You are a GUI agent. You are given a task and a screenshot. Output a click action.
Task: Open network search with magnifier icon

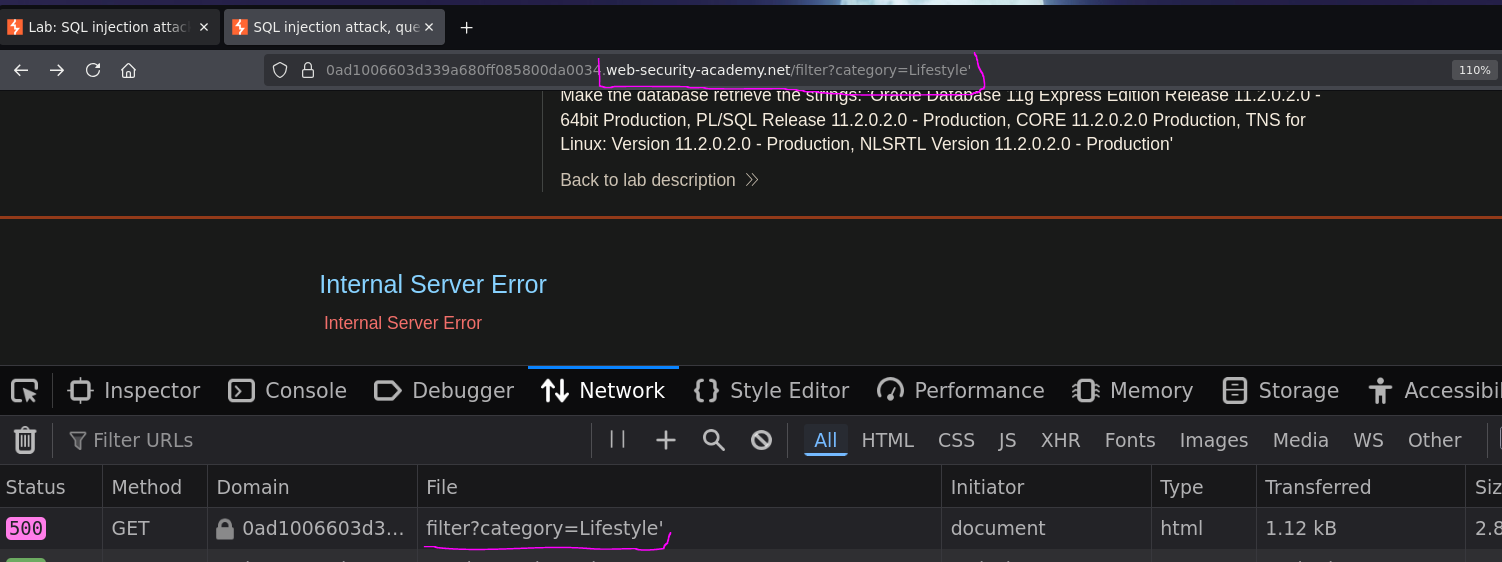[714, 440]
